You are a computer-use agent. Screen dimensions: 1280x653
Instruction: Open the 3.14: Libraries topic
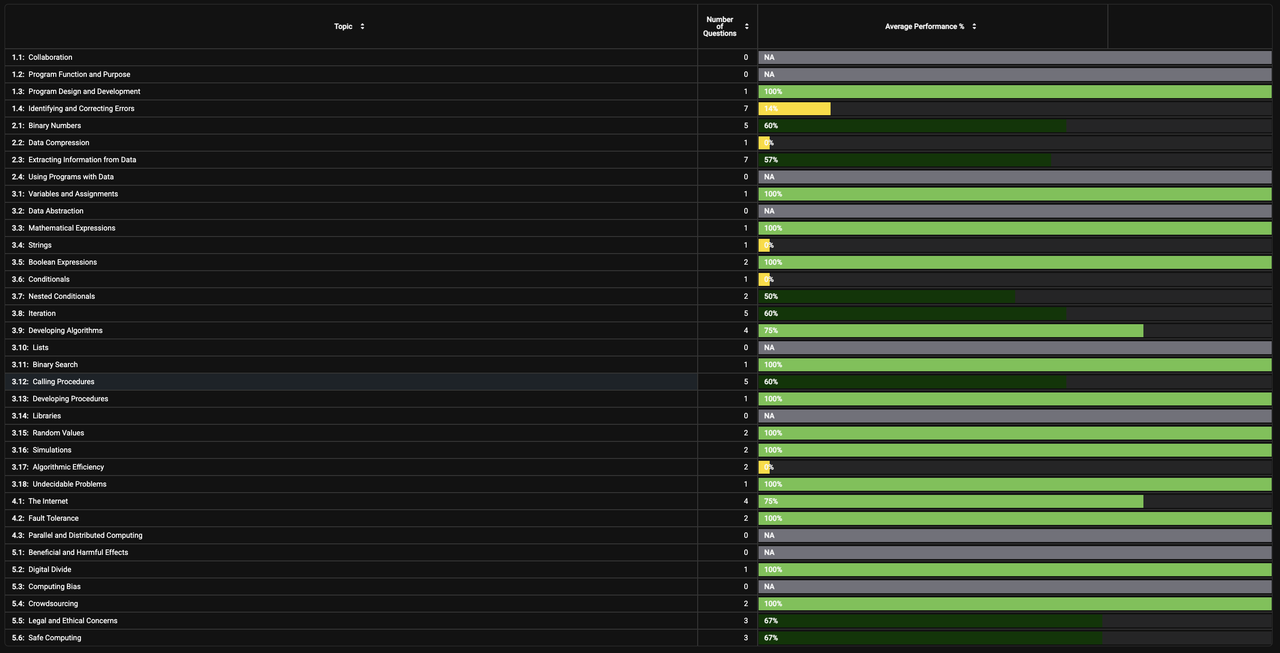click(36, 414)
